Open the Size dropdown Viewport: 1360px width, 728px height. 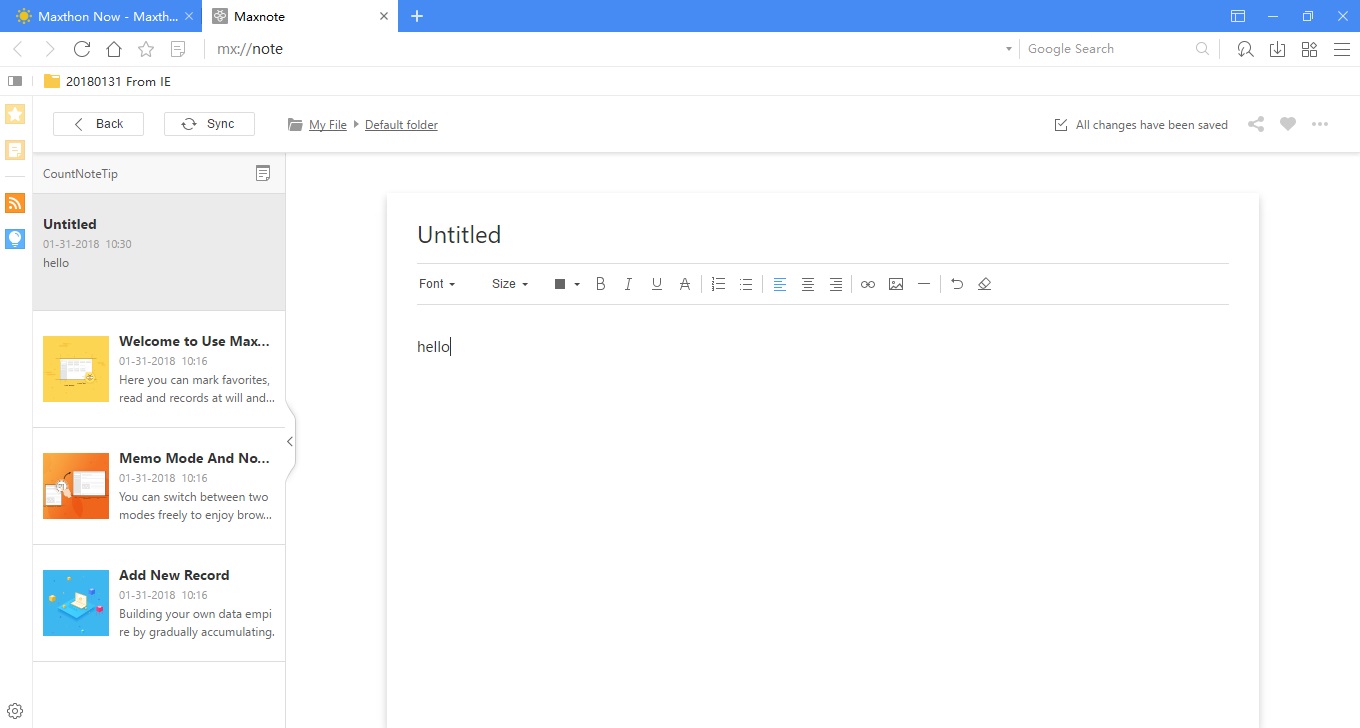pyautogui.click(x=509, y=284)
